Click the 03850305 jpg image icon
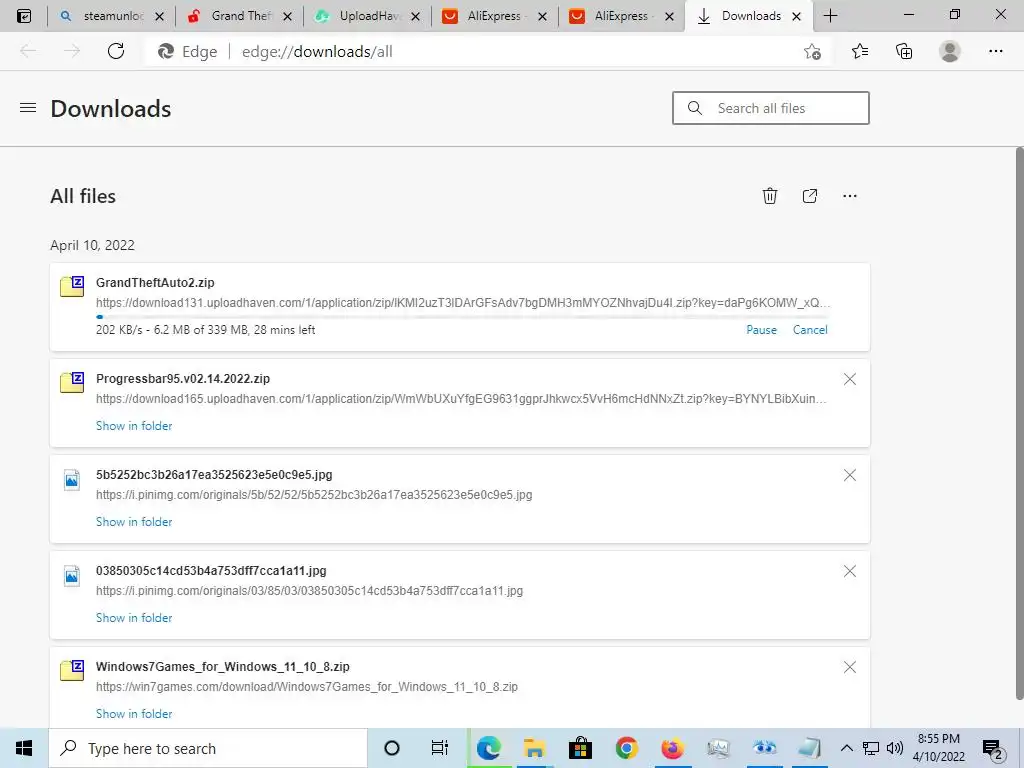 coord(72,575)
